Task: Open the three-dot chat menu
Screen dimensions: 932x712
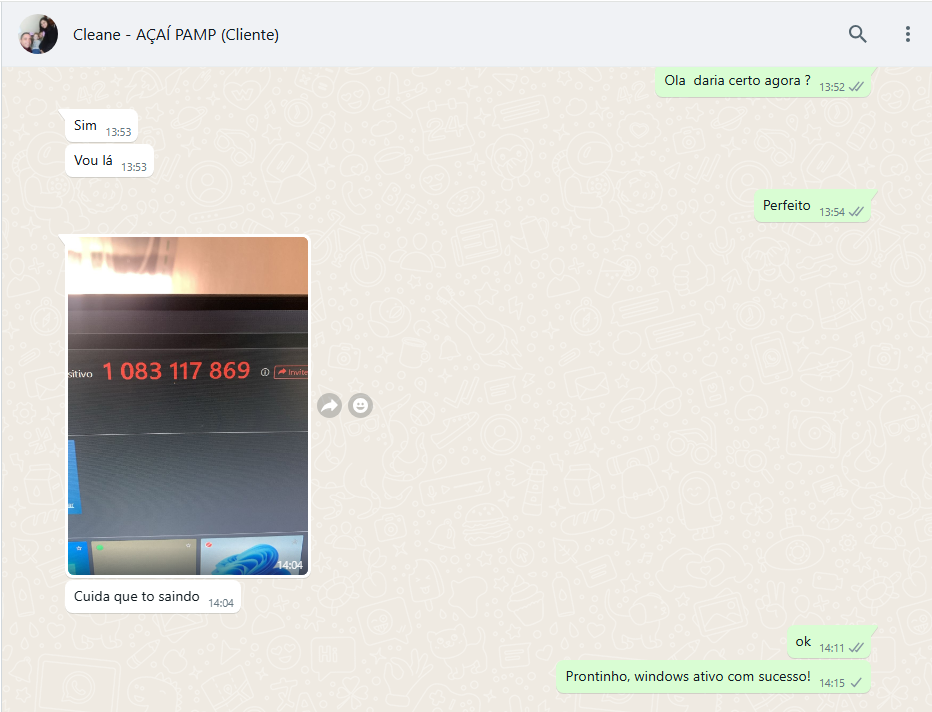Action: pyautogui.click(x=908, y=34)
